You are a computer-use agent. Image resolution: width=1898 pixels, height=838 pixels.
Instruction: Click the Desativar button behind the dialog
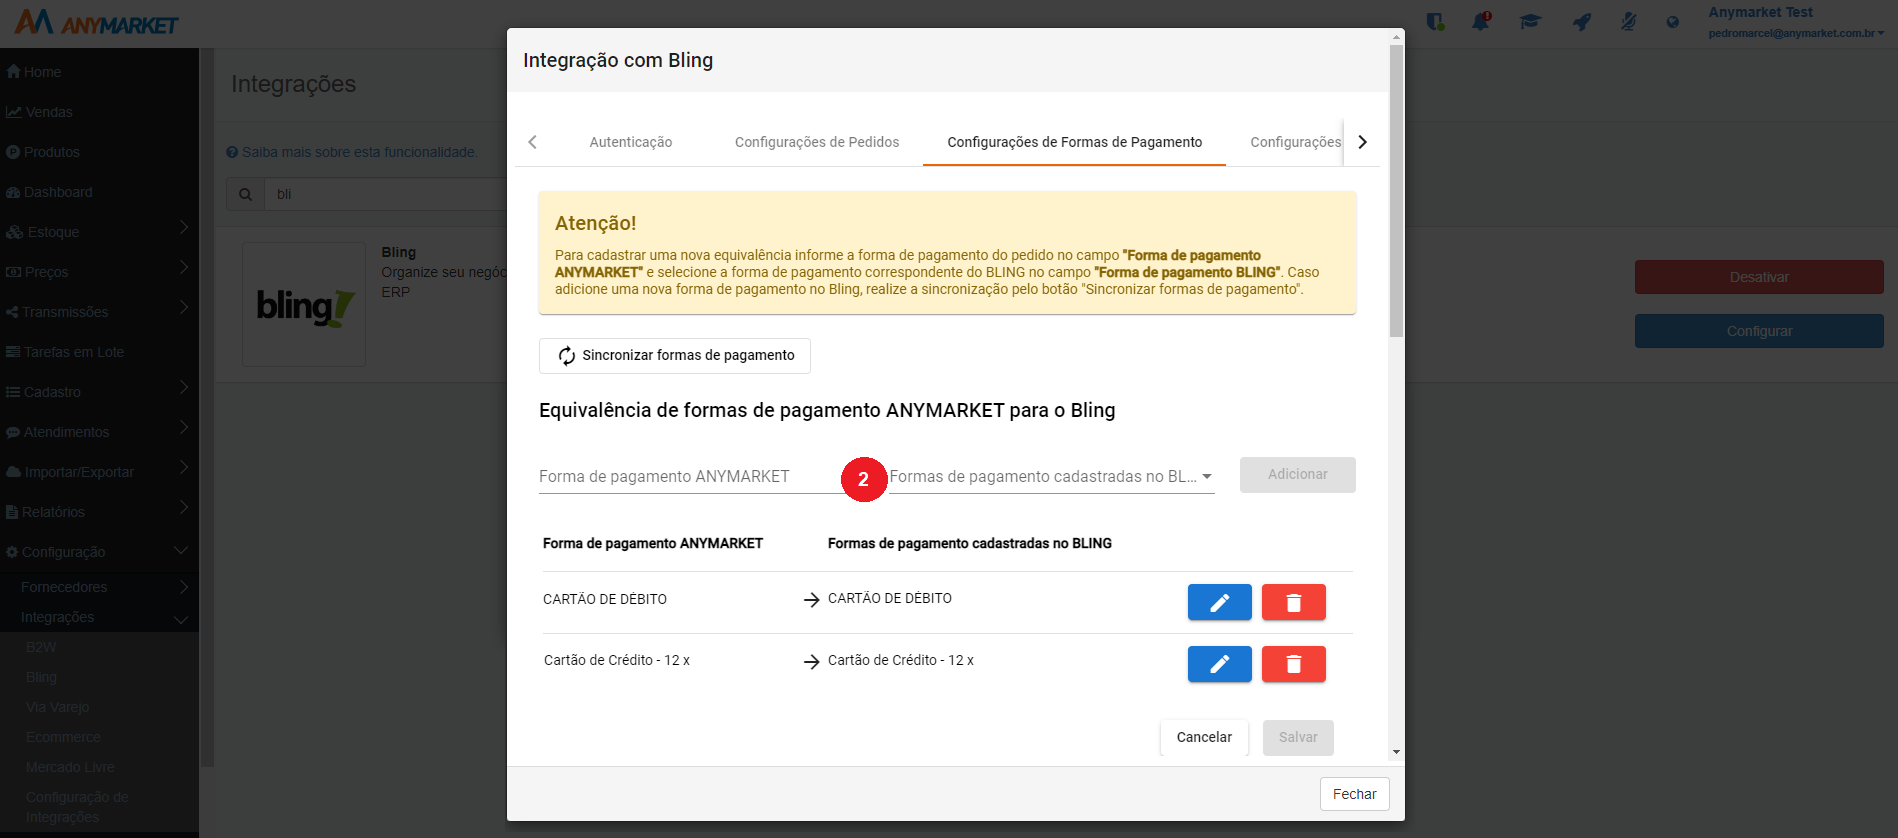[x=1759, y=277]
